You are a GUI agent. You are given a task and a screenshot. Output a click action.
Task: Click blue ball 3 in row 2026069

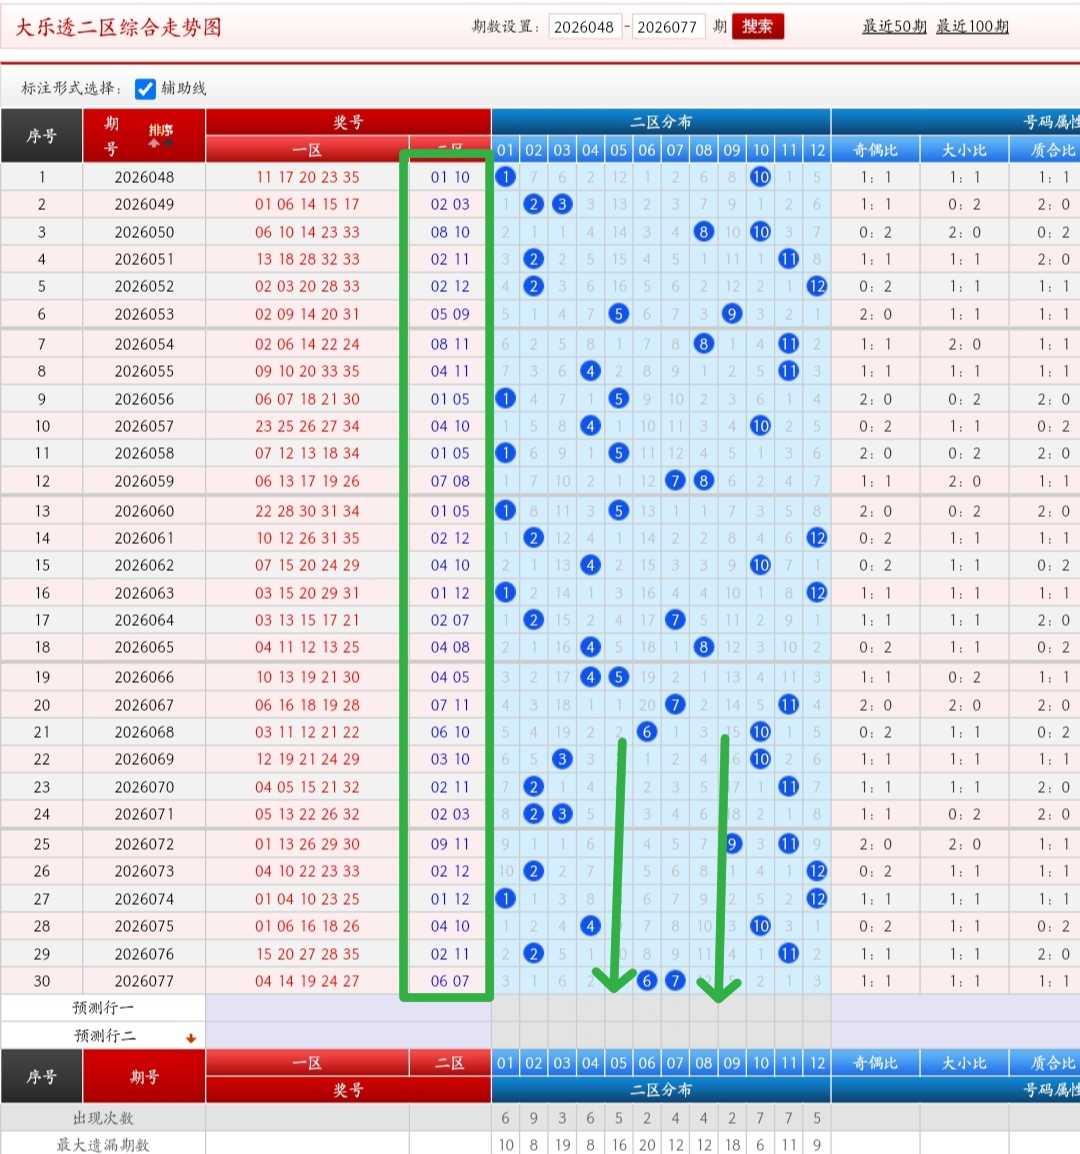point(562,759)
